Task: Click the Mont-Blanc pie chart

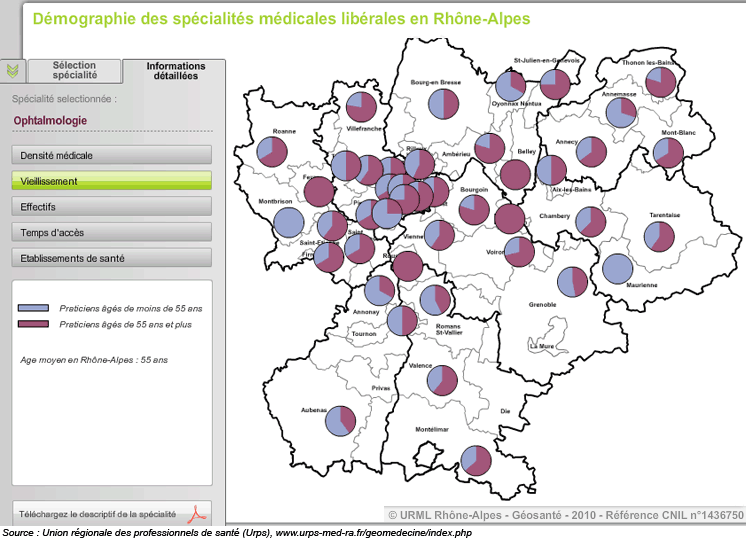Action: click(x=668, y=153)
